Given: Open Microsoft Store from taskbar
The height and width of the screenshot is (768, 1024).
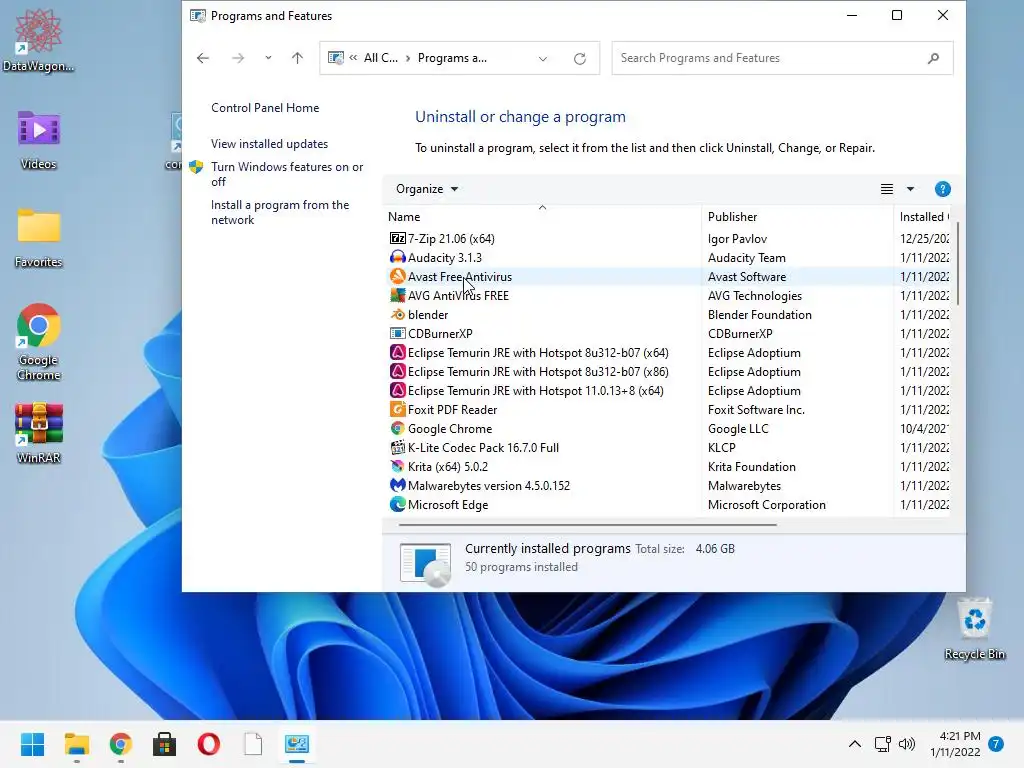Looking at the screenshot, I should [x=165, y=744].
